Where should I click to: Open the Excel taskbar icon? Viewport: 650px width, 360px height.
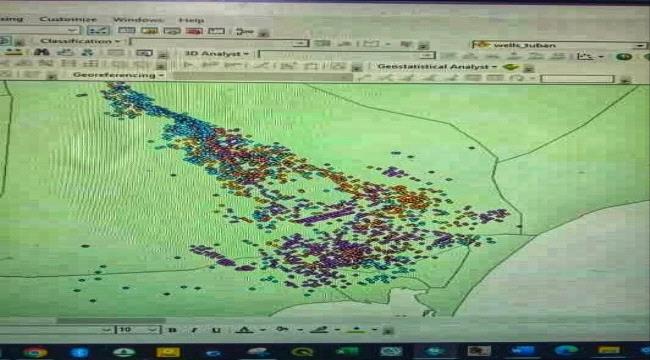point(347,352)
